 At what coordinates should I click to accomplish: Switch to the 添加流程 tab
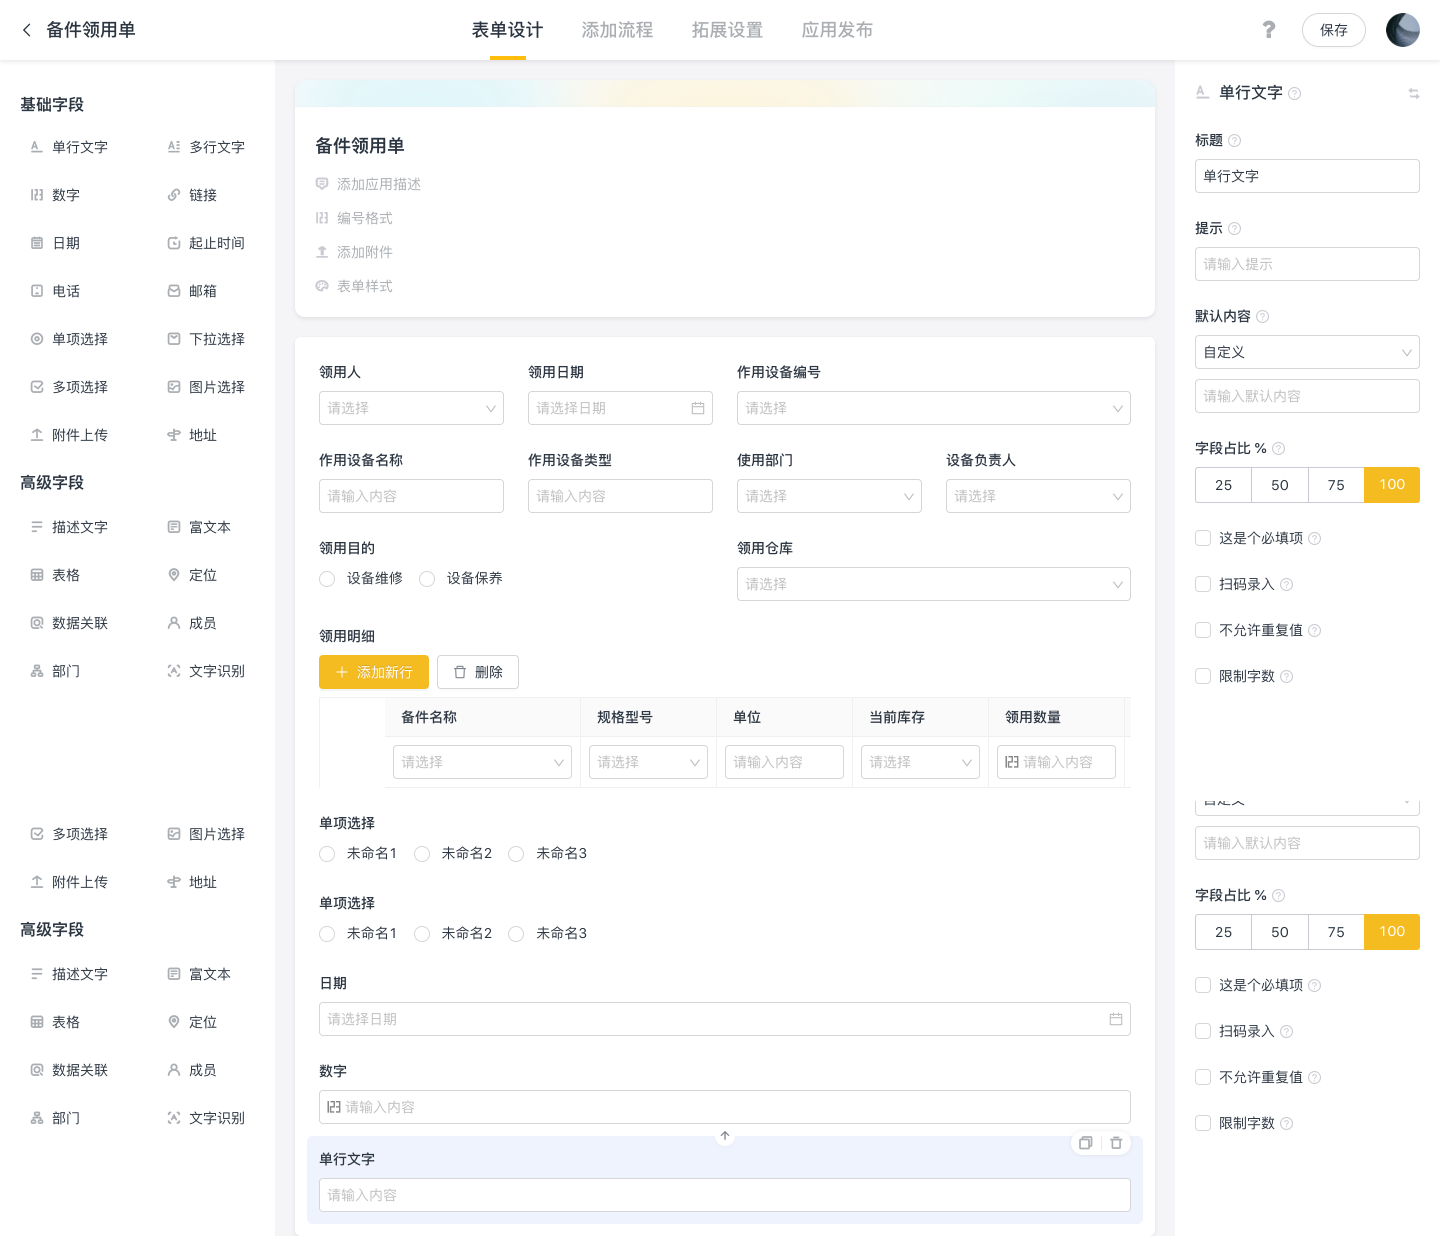617,30
